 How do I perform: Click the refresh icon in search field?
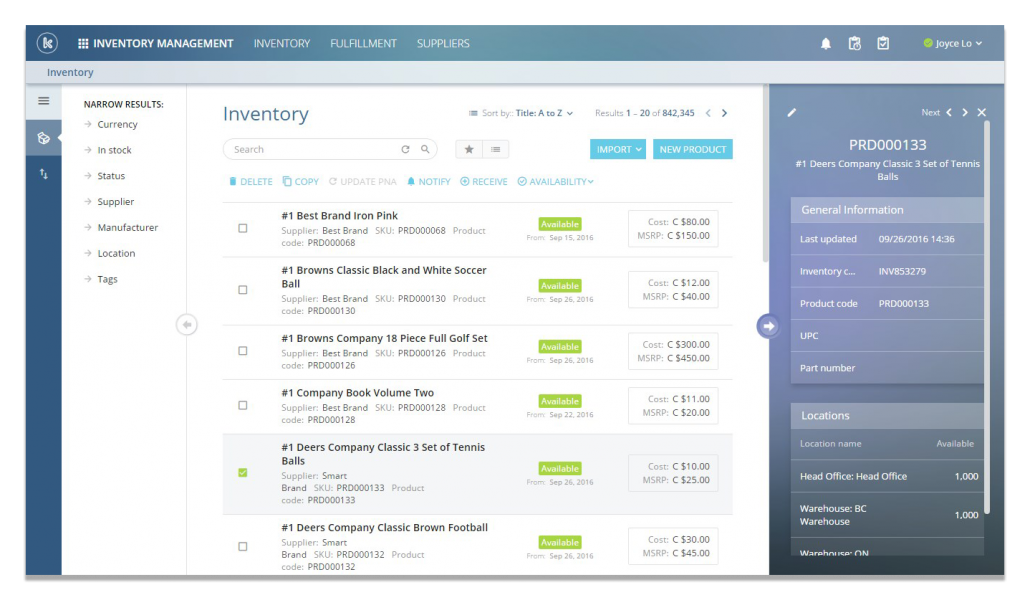click(x=405, y=149)
